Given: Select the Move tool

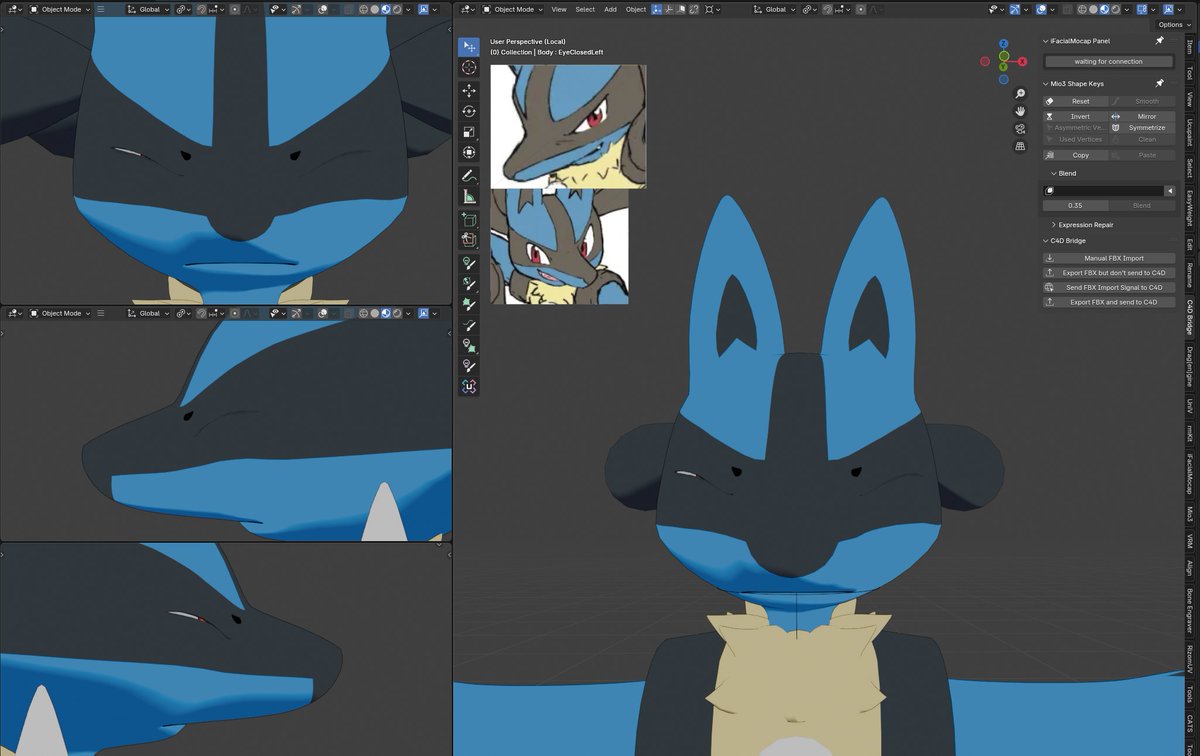Looking at the screenshot, I should (469, 90).
